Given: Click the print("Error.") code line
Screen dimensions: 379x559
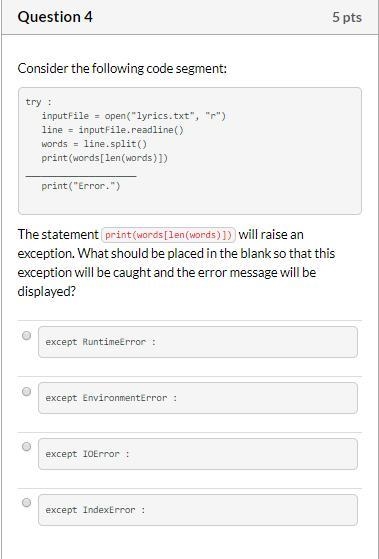Looking at the screenshot, I should tap(81, 186).
